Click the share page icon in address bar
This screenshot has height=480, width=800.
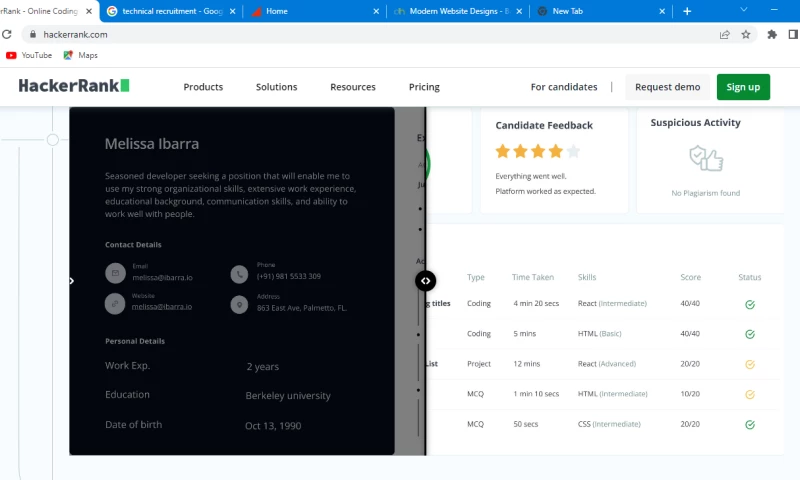pyautogui.click(x=724, y=34)
